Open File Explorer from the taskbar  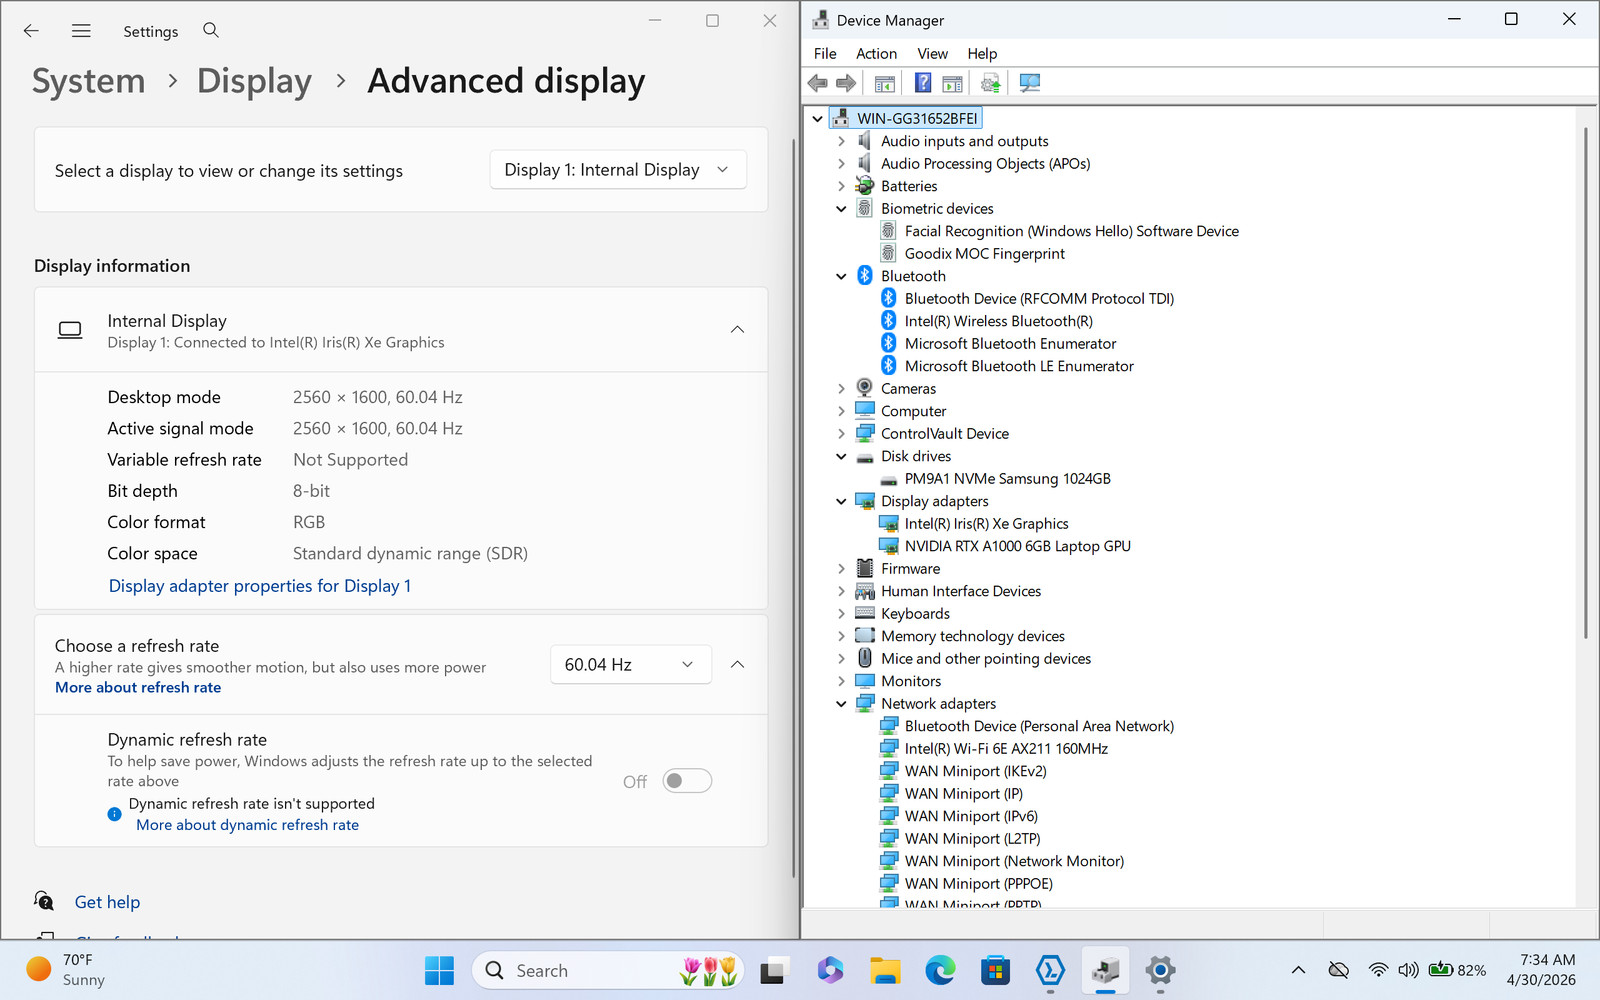[884, 970]
